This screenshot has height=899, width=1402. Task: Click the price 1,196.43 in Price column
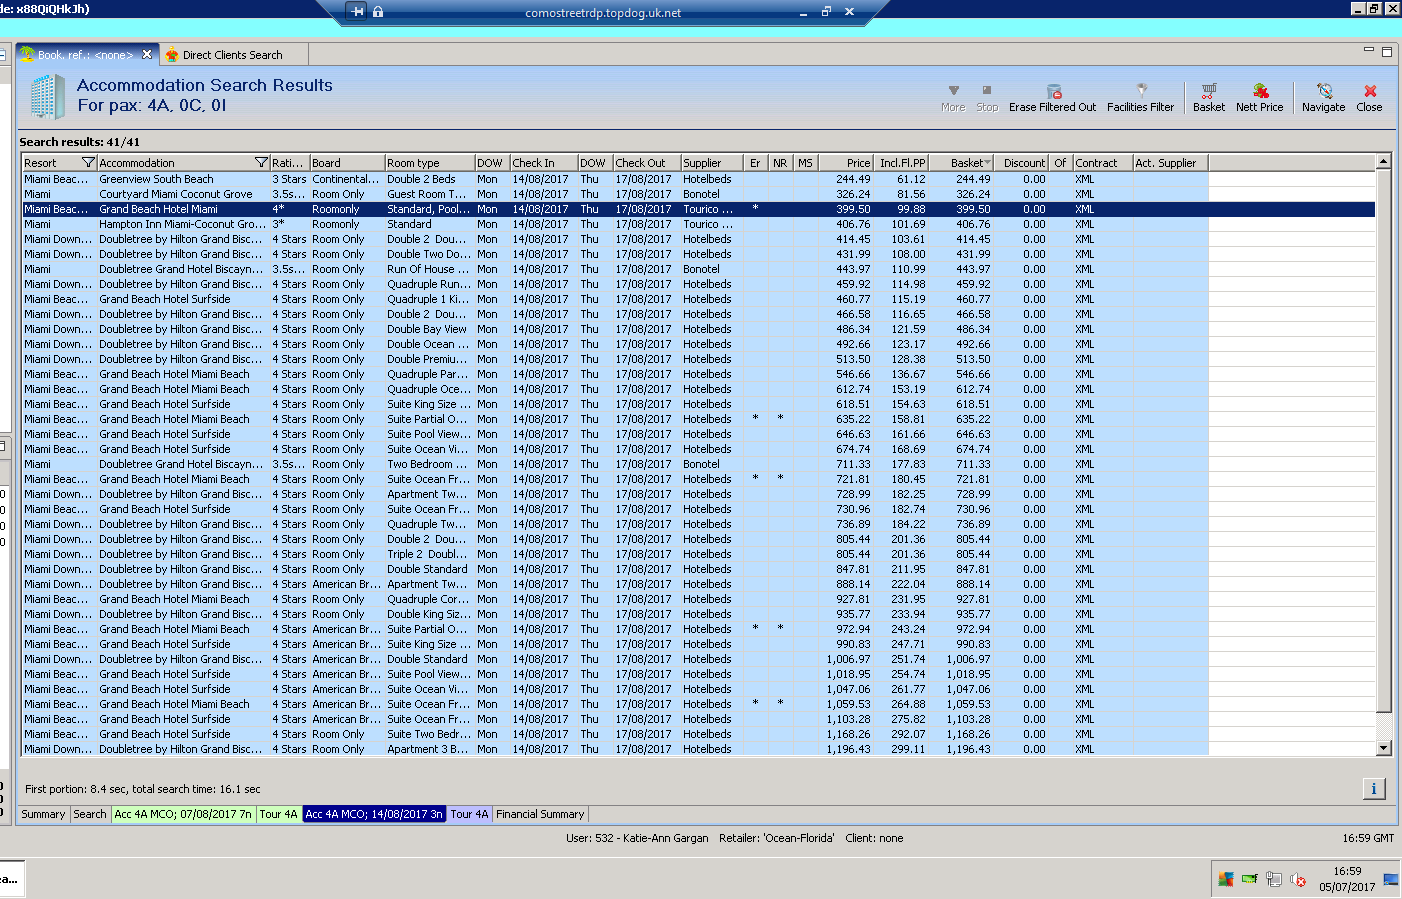tap(848, 749)
